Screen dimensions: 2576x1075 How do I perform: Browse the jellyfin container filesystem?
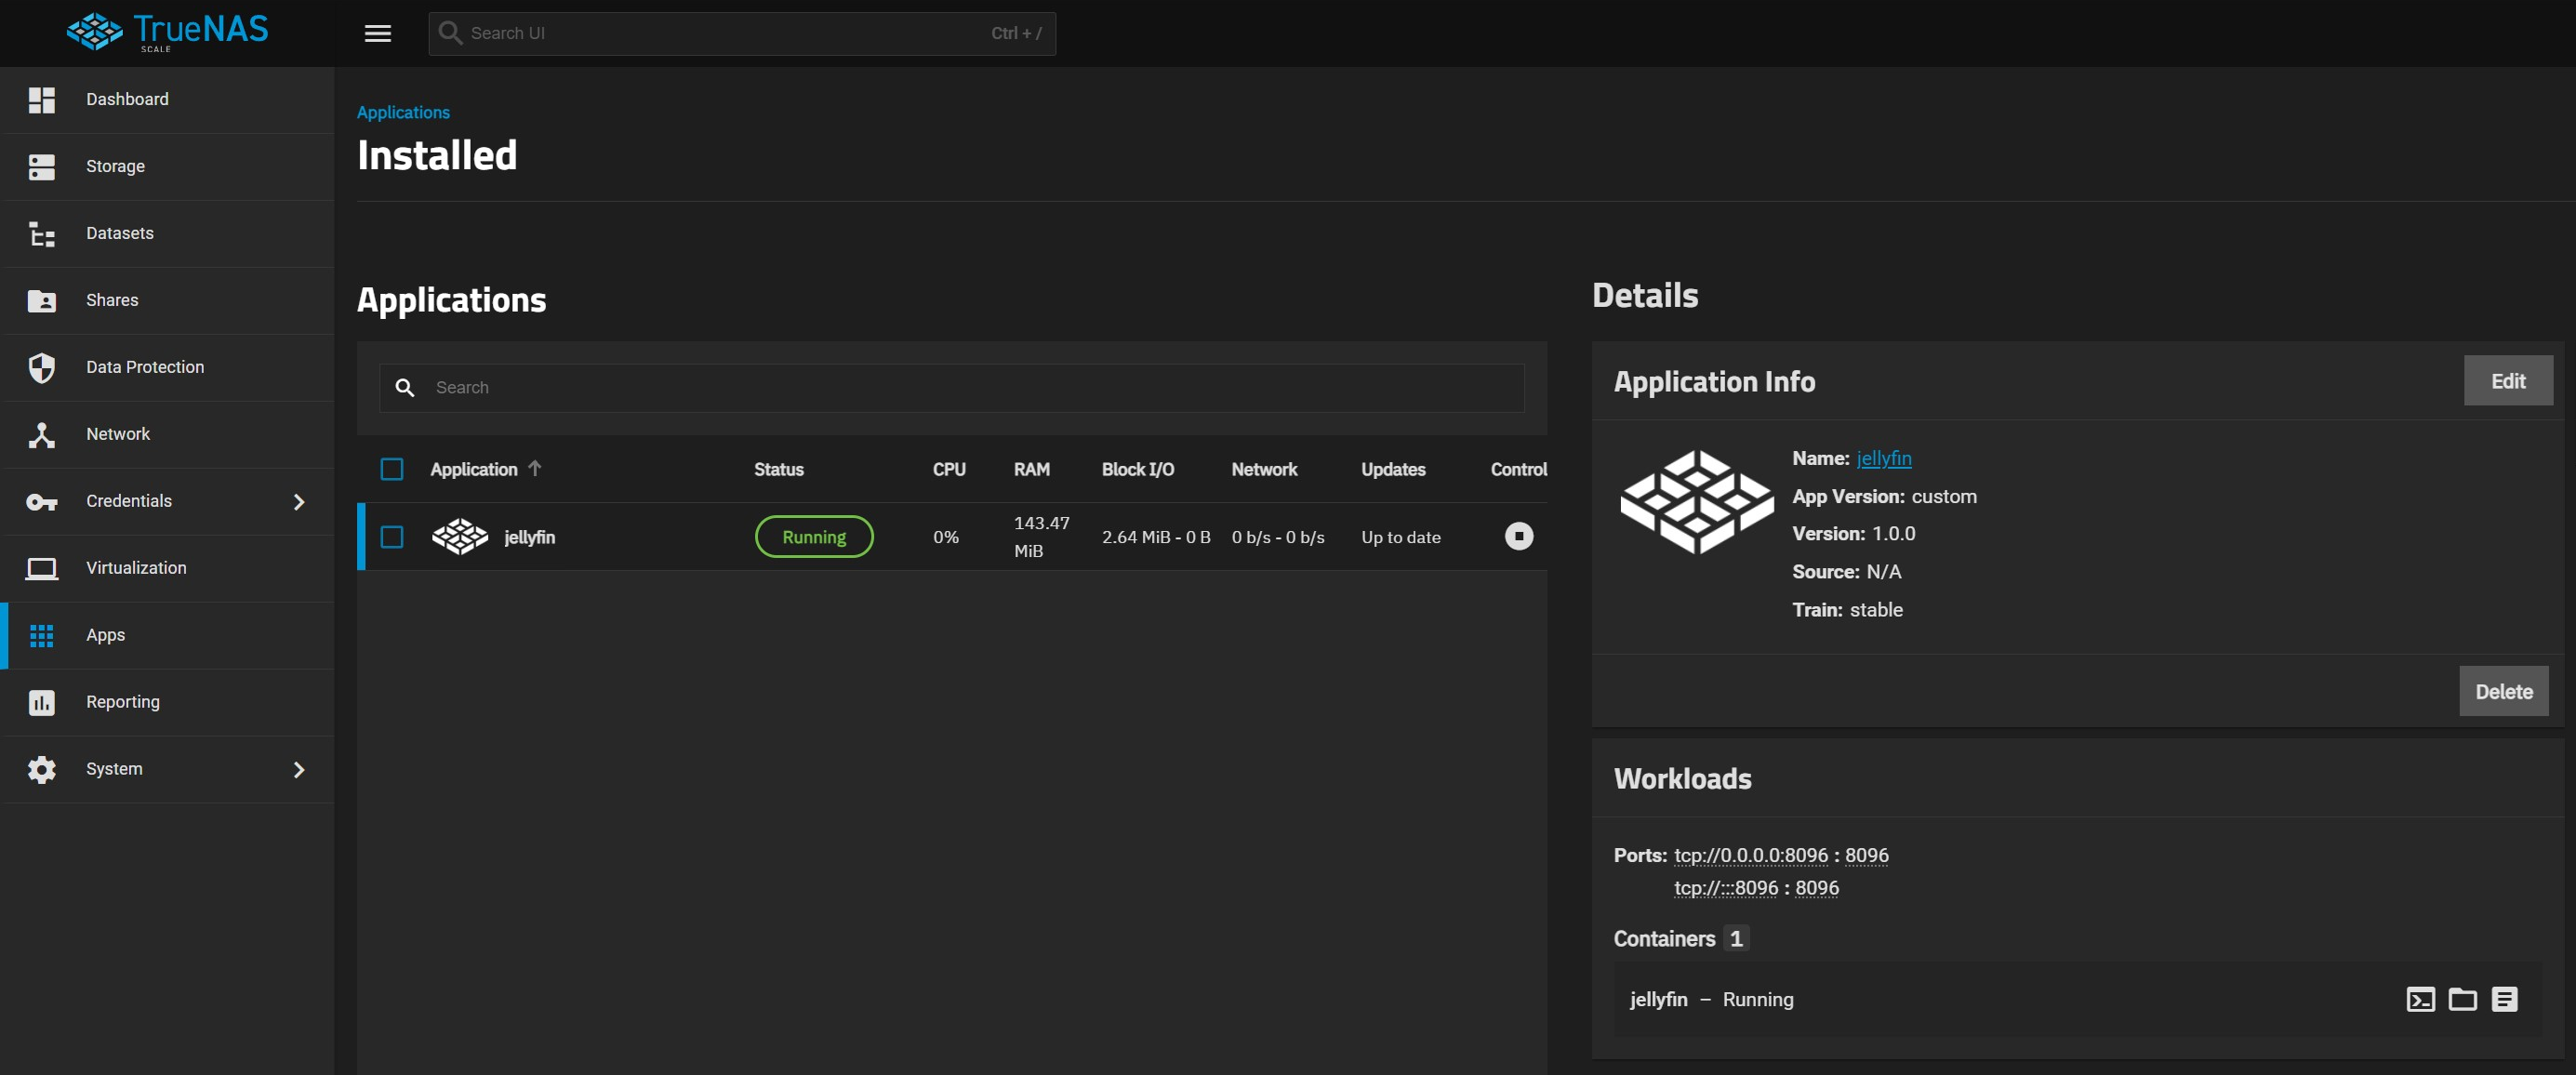(x=2462, y=999)
